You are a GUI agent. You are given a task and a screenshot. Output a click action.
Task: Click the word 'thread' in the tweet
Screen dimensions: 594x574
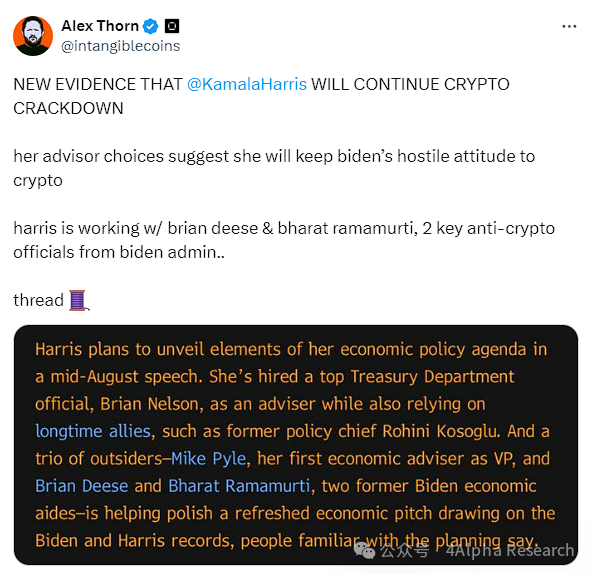coord(39,300)
